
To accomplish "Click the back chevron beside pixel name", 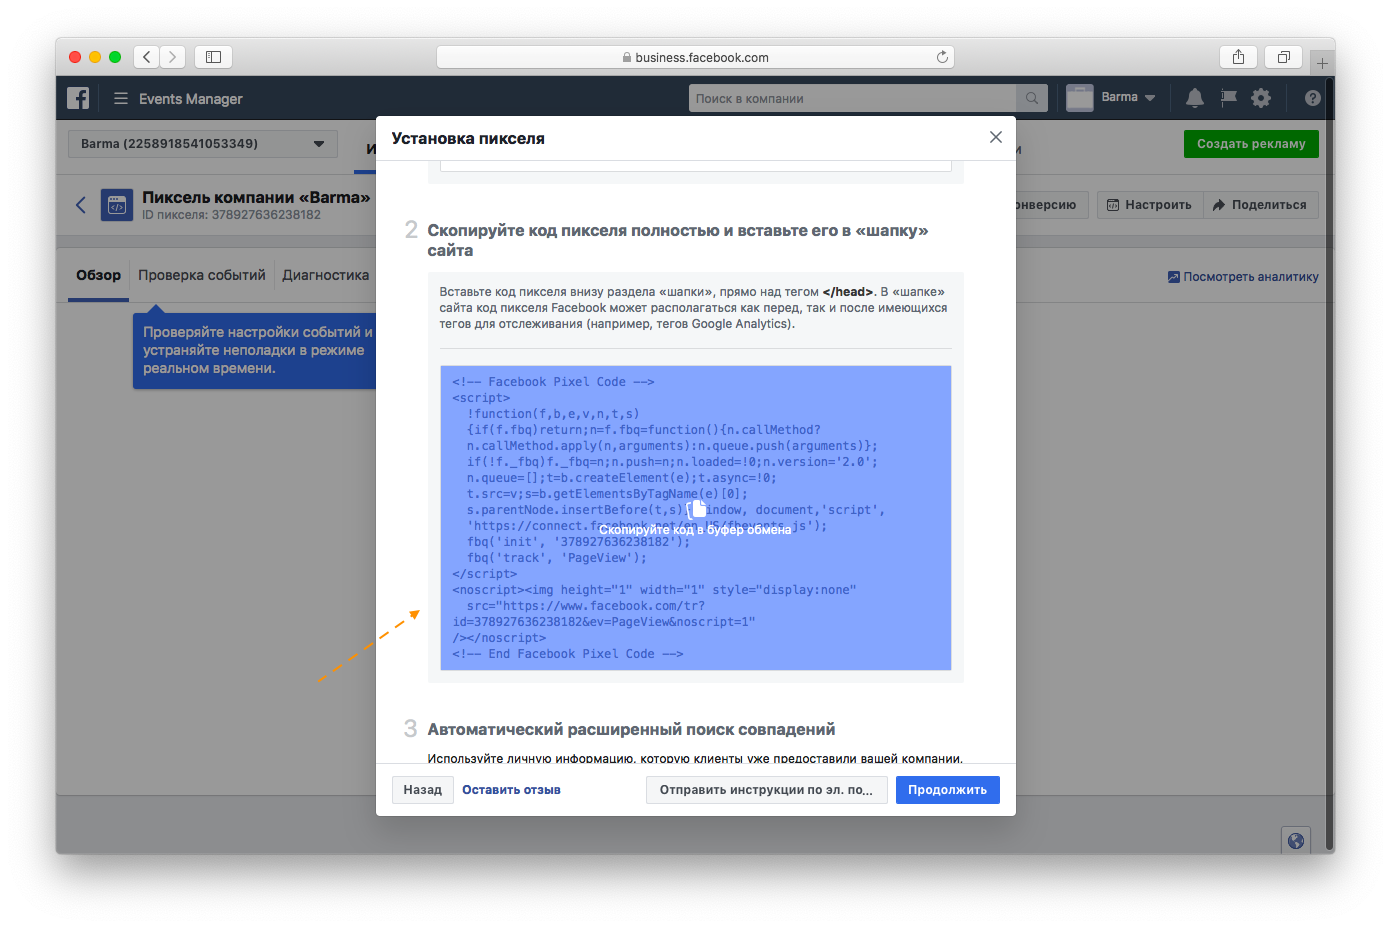I will [81, 205].
